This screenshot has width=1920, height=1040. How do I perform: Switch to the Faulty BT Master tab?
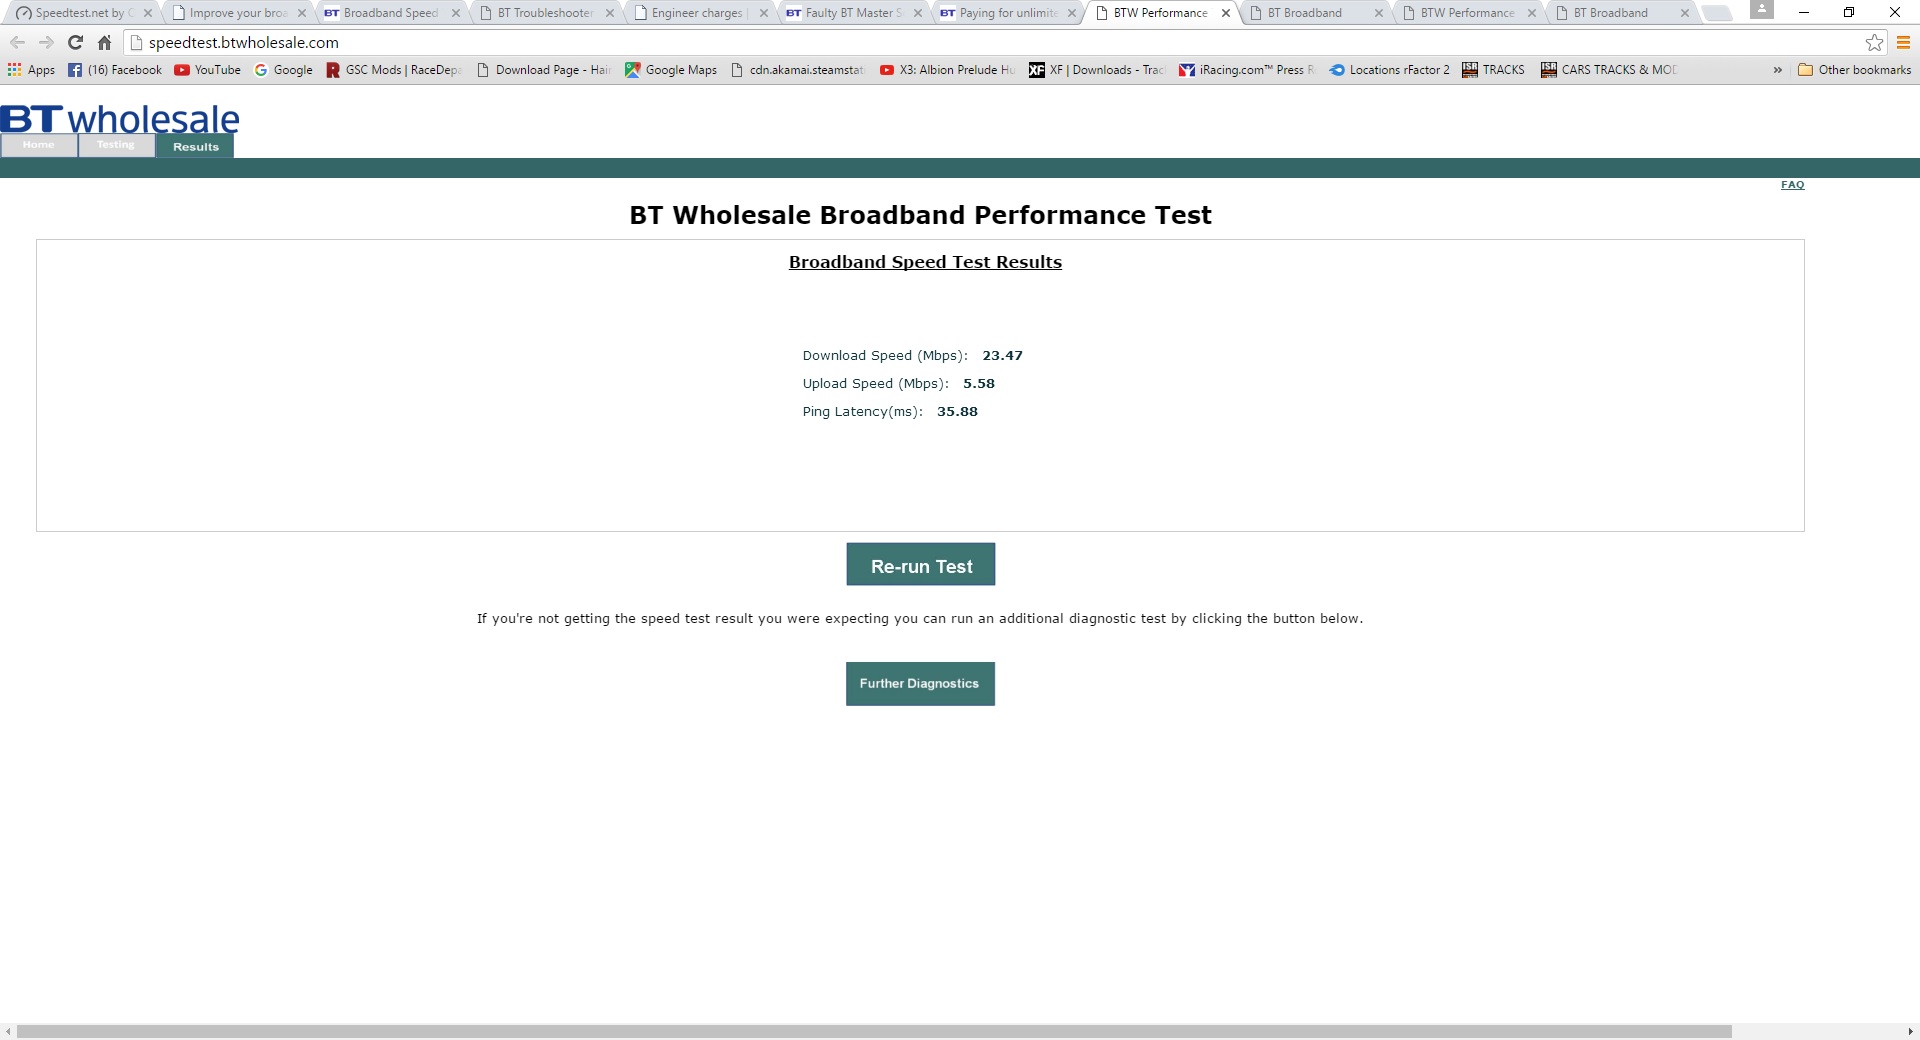coord(848,13)
